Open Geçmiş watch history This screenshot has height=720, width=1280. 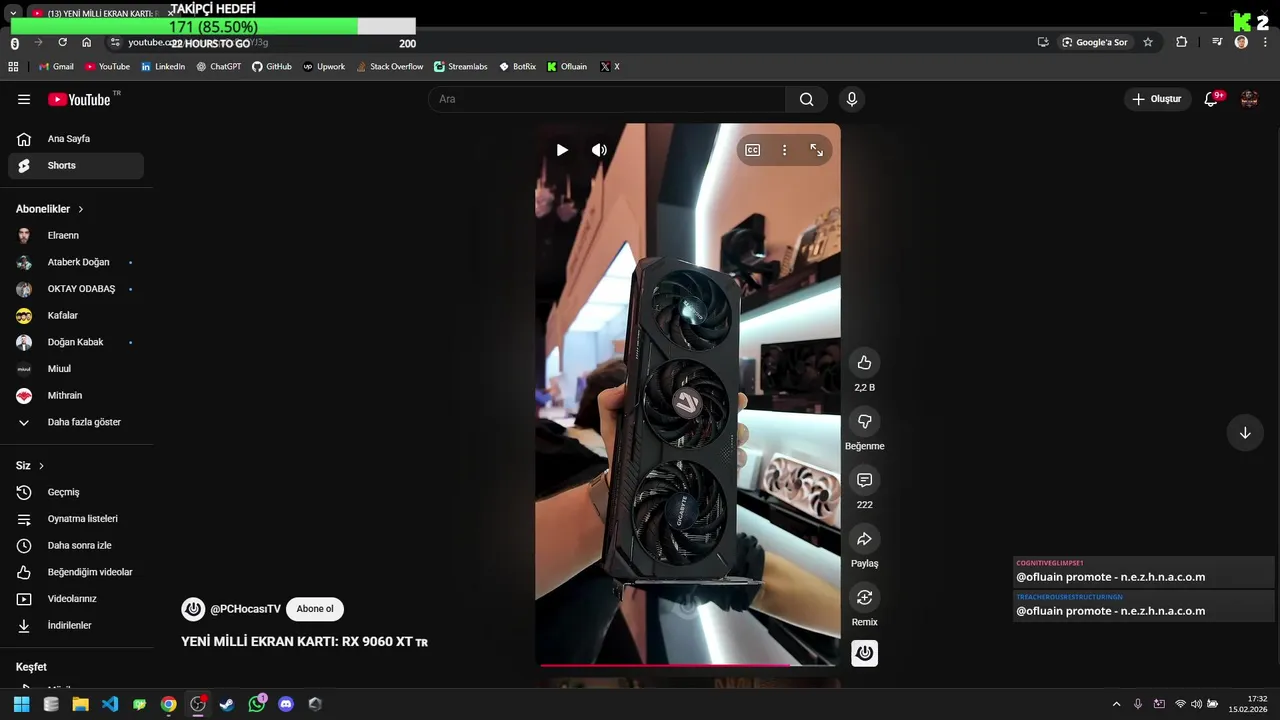[x=76, y=492]
